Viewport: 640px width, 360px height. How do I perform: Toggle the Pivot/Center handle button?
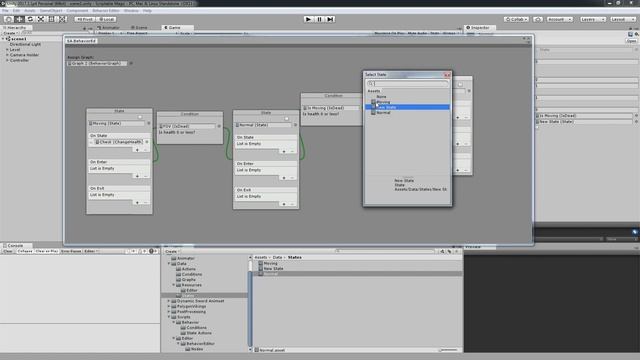pos(84,19)
